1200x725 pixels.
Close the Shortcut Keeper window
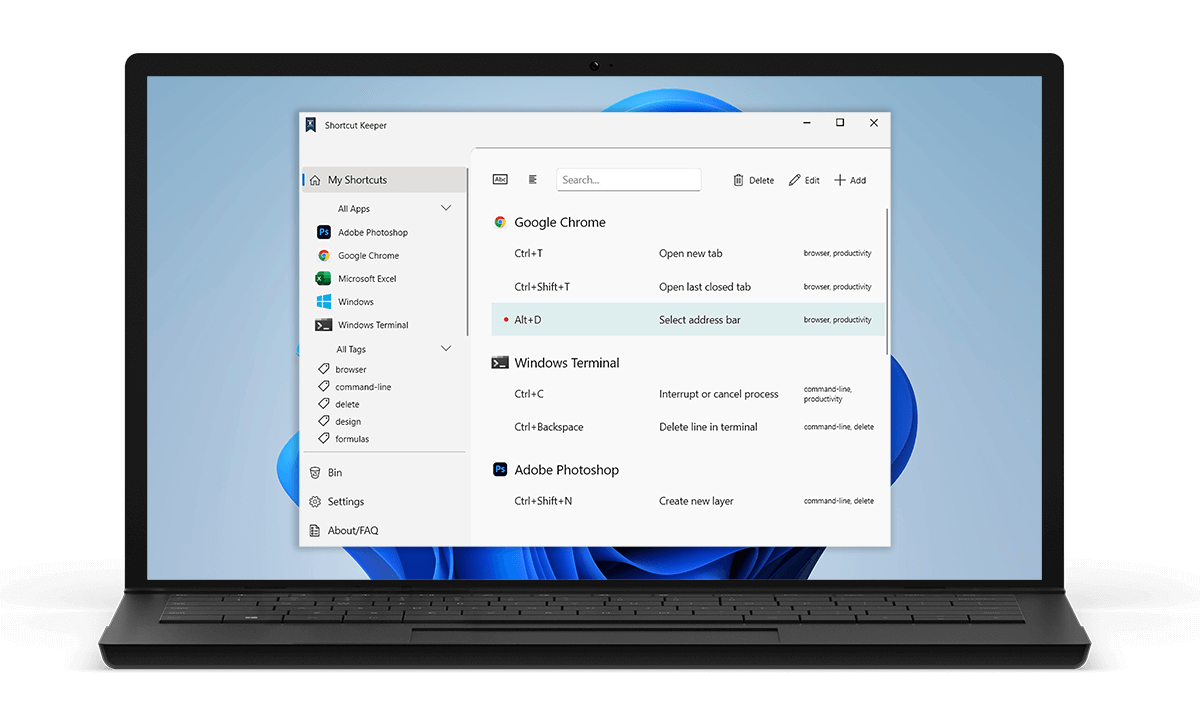coord(874,123)
